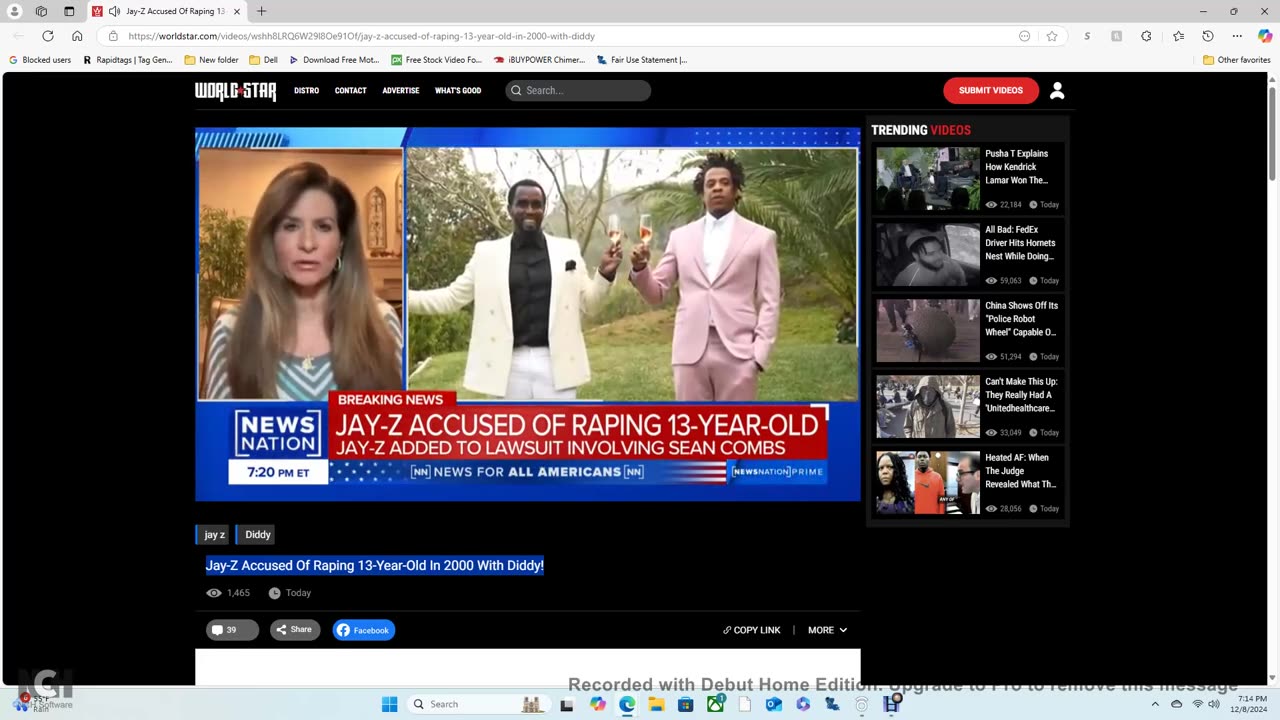The image size is (1280, 720).
Task: Play the Jay-Z news video
Action: [x=527, y=314]
